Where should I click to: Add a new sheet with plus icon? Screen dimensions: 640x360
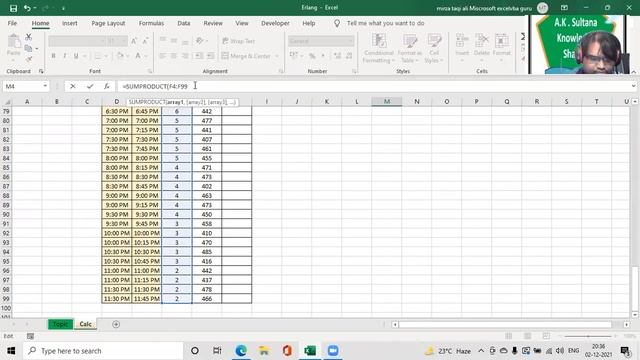116,324
